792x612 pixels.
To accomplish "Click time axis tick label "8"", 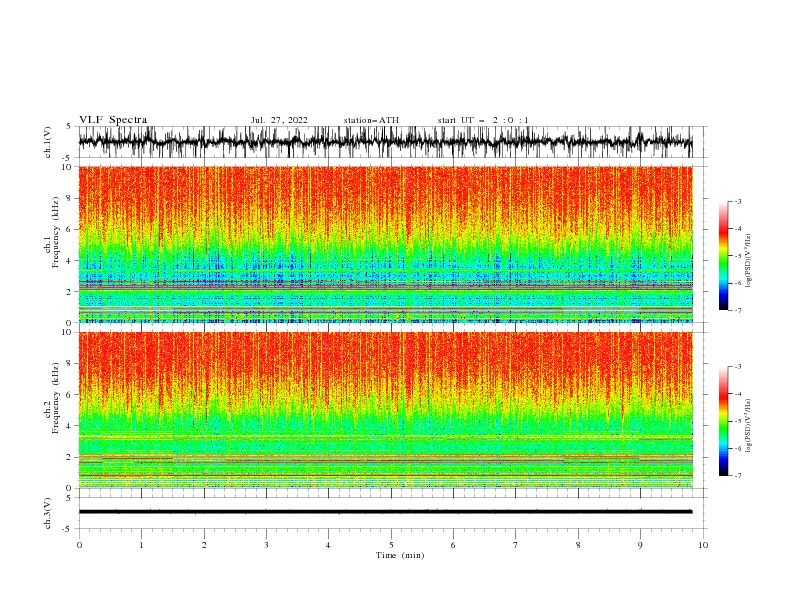I will (578, 545).
